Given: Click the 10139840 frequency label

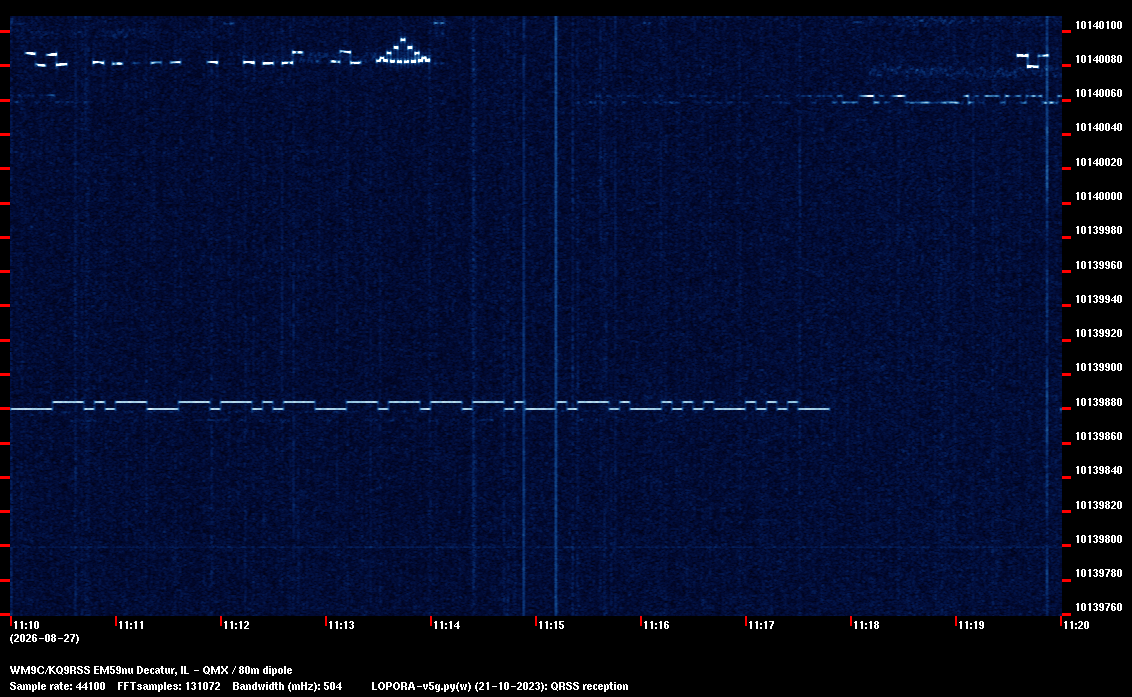Looking at the screenshot, I should [1099, 470].
